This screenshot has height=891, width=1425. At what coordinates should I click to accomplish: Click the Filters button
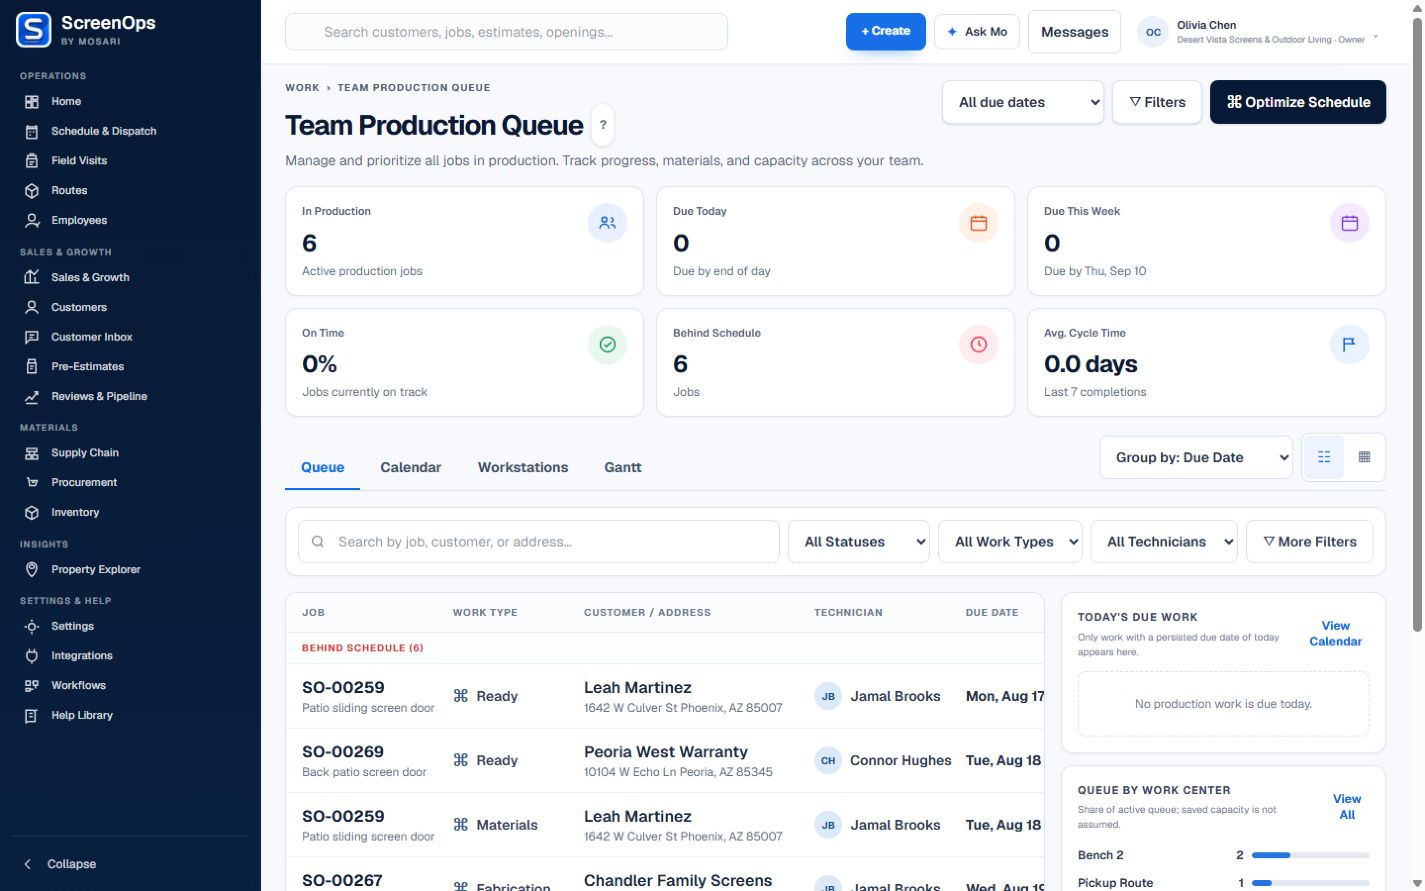pyautogui.click(x=1157, y=102)
